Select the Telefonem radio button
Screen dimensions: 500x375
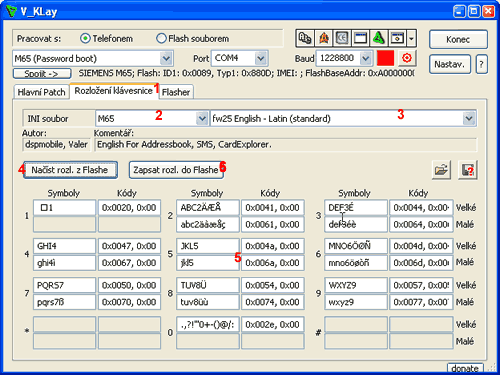[x=85, y=39]
